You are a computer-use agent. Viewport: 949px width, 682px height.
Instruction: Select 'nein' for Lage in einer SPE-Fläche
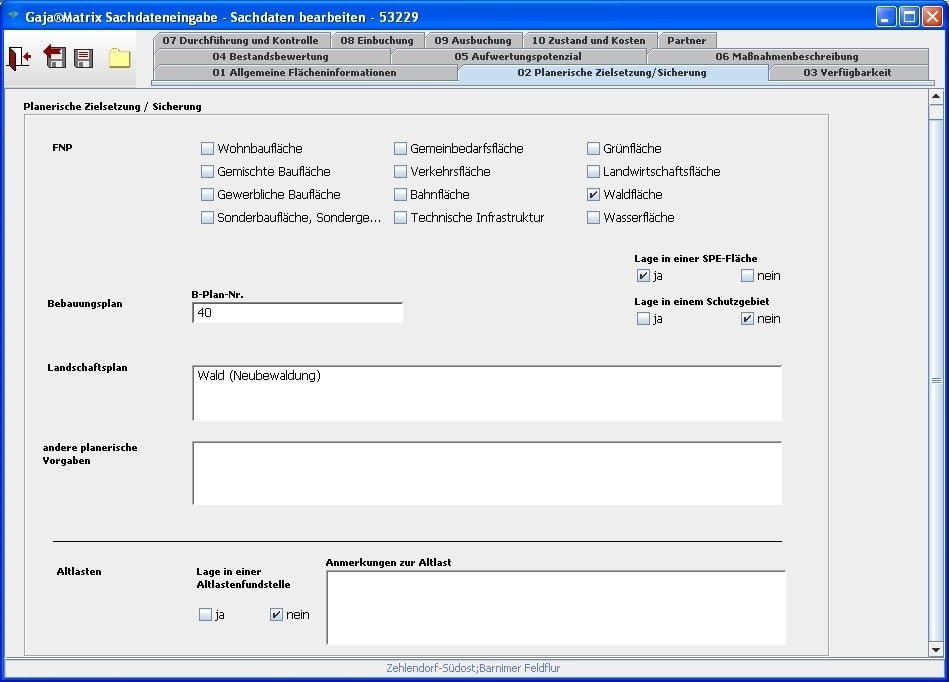[747, 276]
